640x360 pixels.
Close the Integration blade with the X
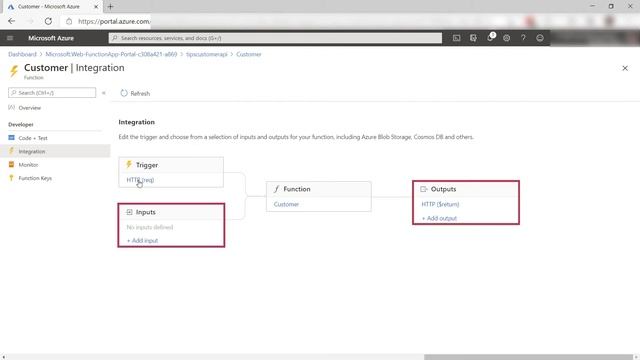point(625,68)
